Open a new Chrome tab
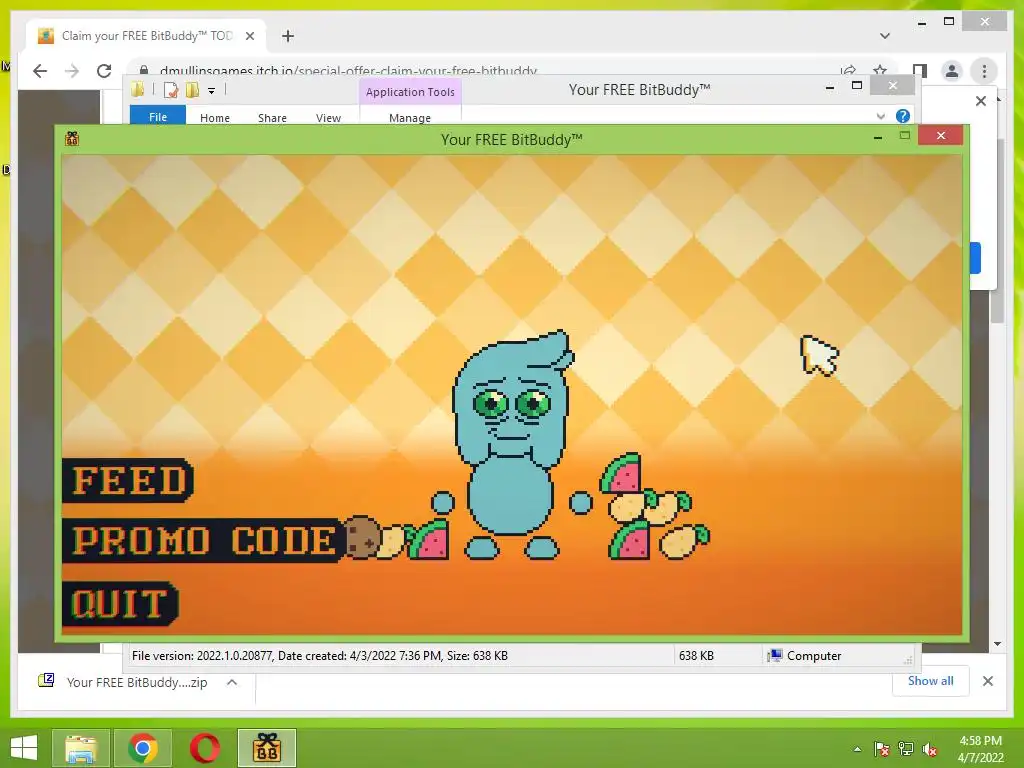The width and height of the screenshot is (1024, 768). coord(288,36)
